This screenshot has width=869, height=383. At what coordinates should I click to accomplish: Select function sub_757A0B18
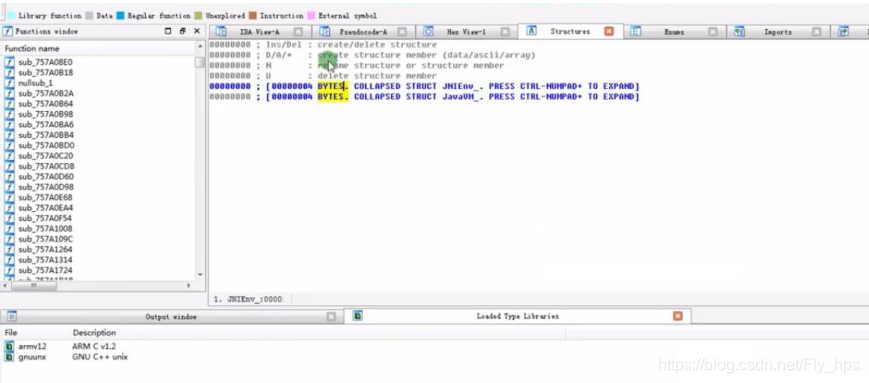point(45,73)
